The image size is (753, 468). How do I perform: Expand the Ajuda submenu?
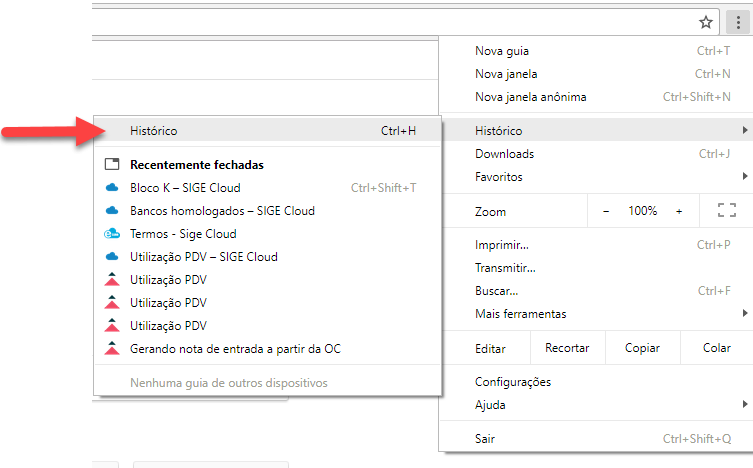(x=596, y=405)
